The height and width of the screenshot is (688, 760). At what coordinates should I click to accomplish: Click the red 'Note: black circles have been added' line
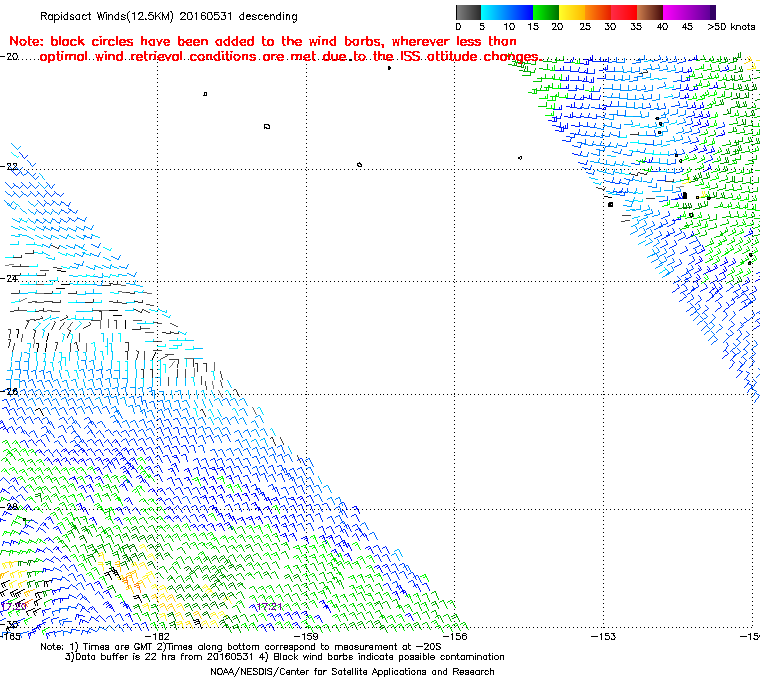point(263,41)
